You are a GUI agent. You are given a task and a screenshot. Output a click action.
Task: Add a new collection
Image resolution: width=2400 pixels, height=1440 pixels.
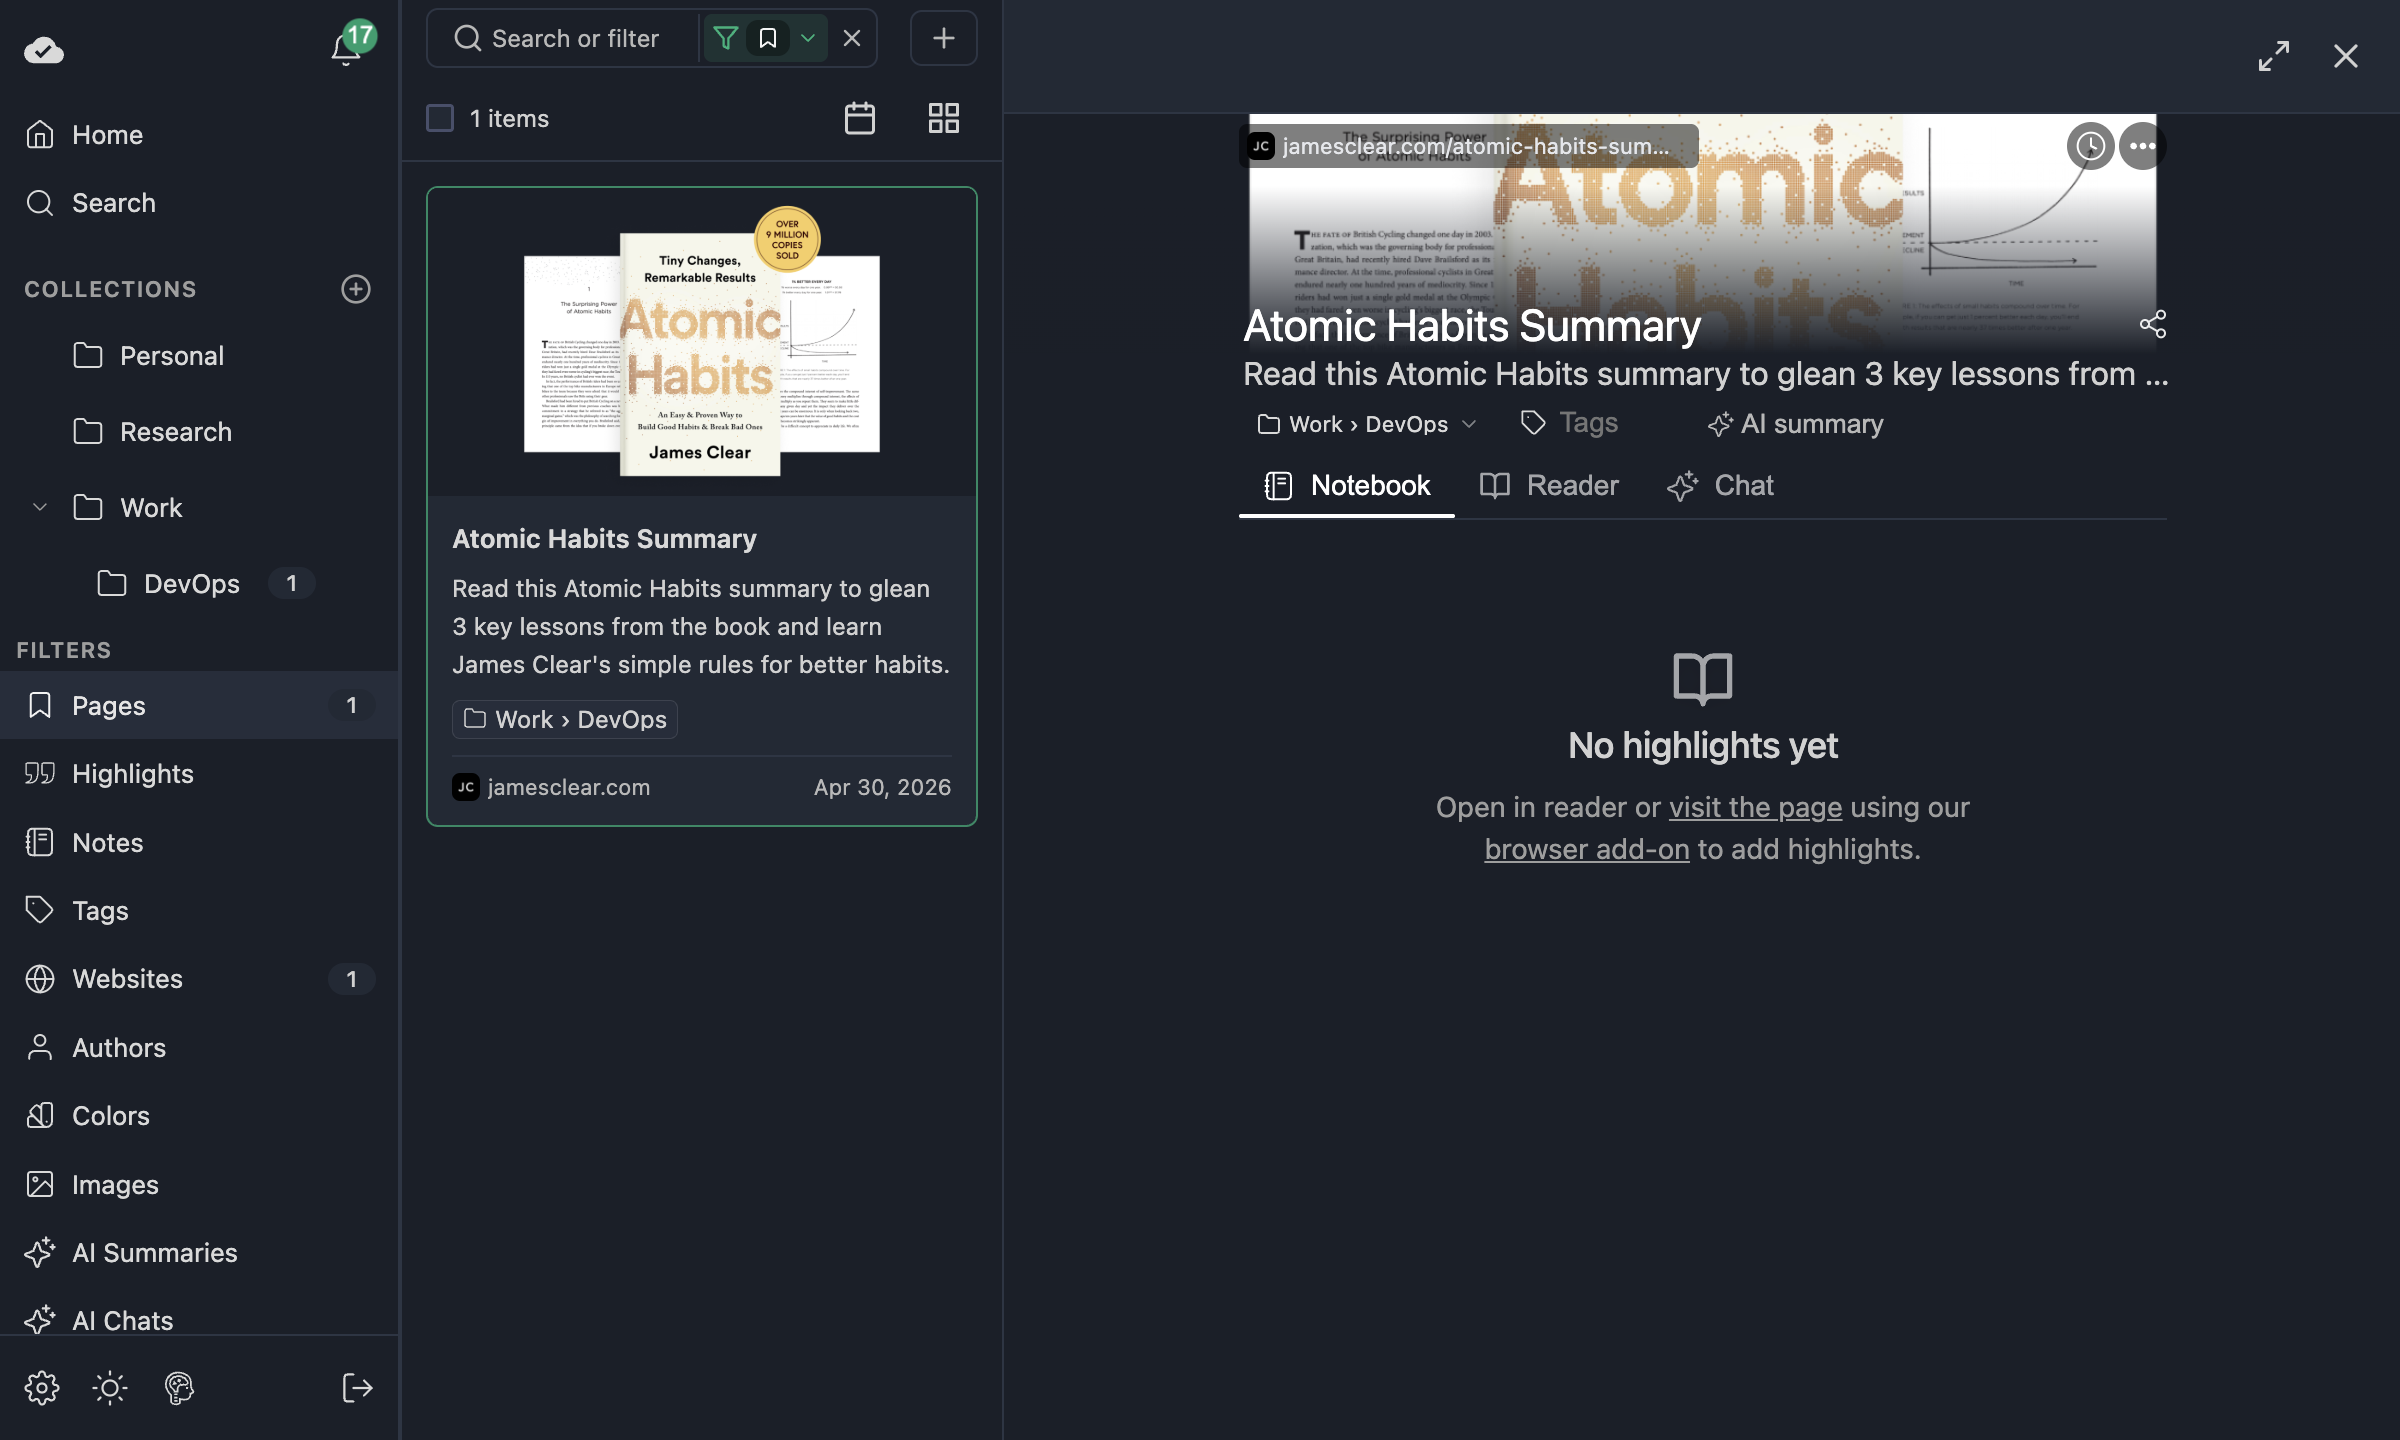point(356,289)
